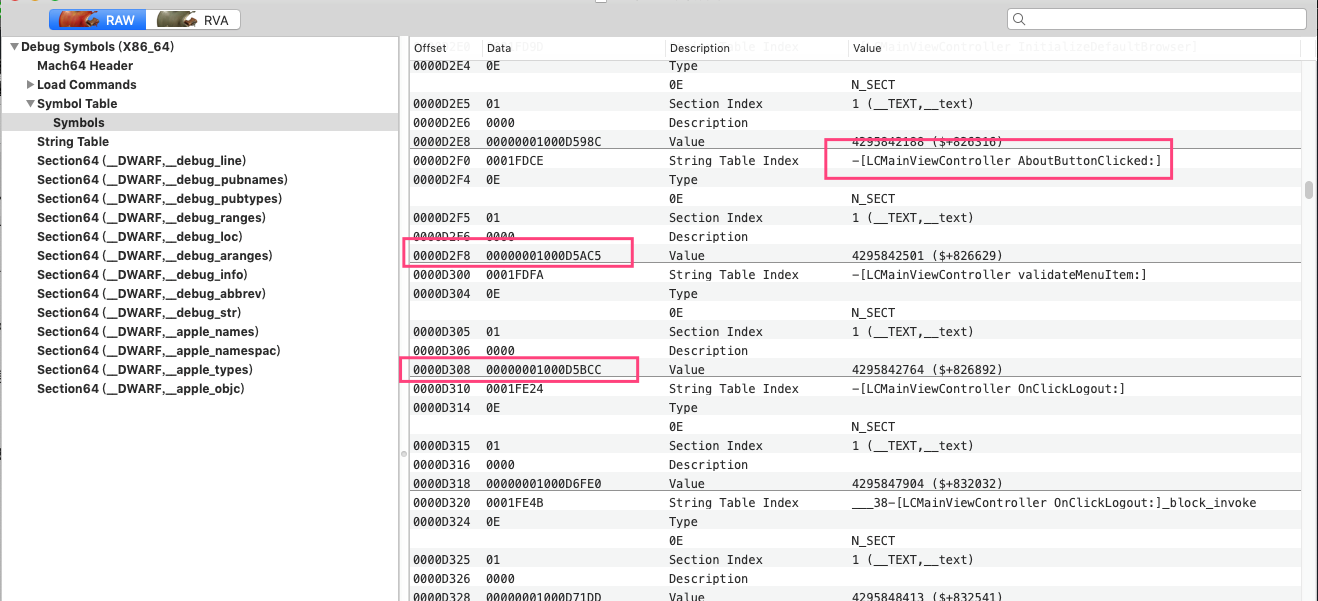
Task: Open Section64 (__DWARF,__apple_objc)
Action: tap(141, 389)
